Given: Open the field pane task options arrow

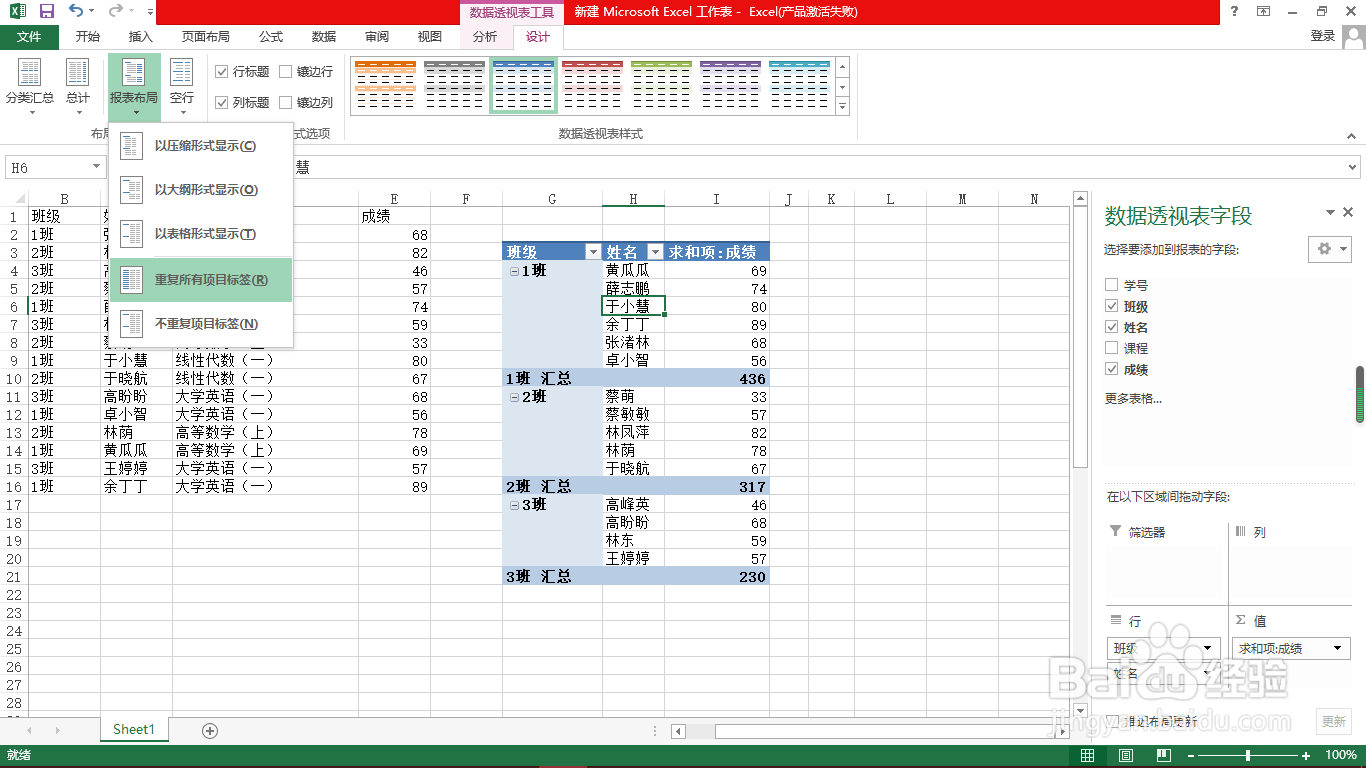Looking at the screenshot, I should (x=1330, y=212).
